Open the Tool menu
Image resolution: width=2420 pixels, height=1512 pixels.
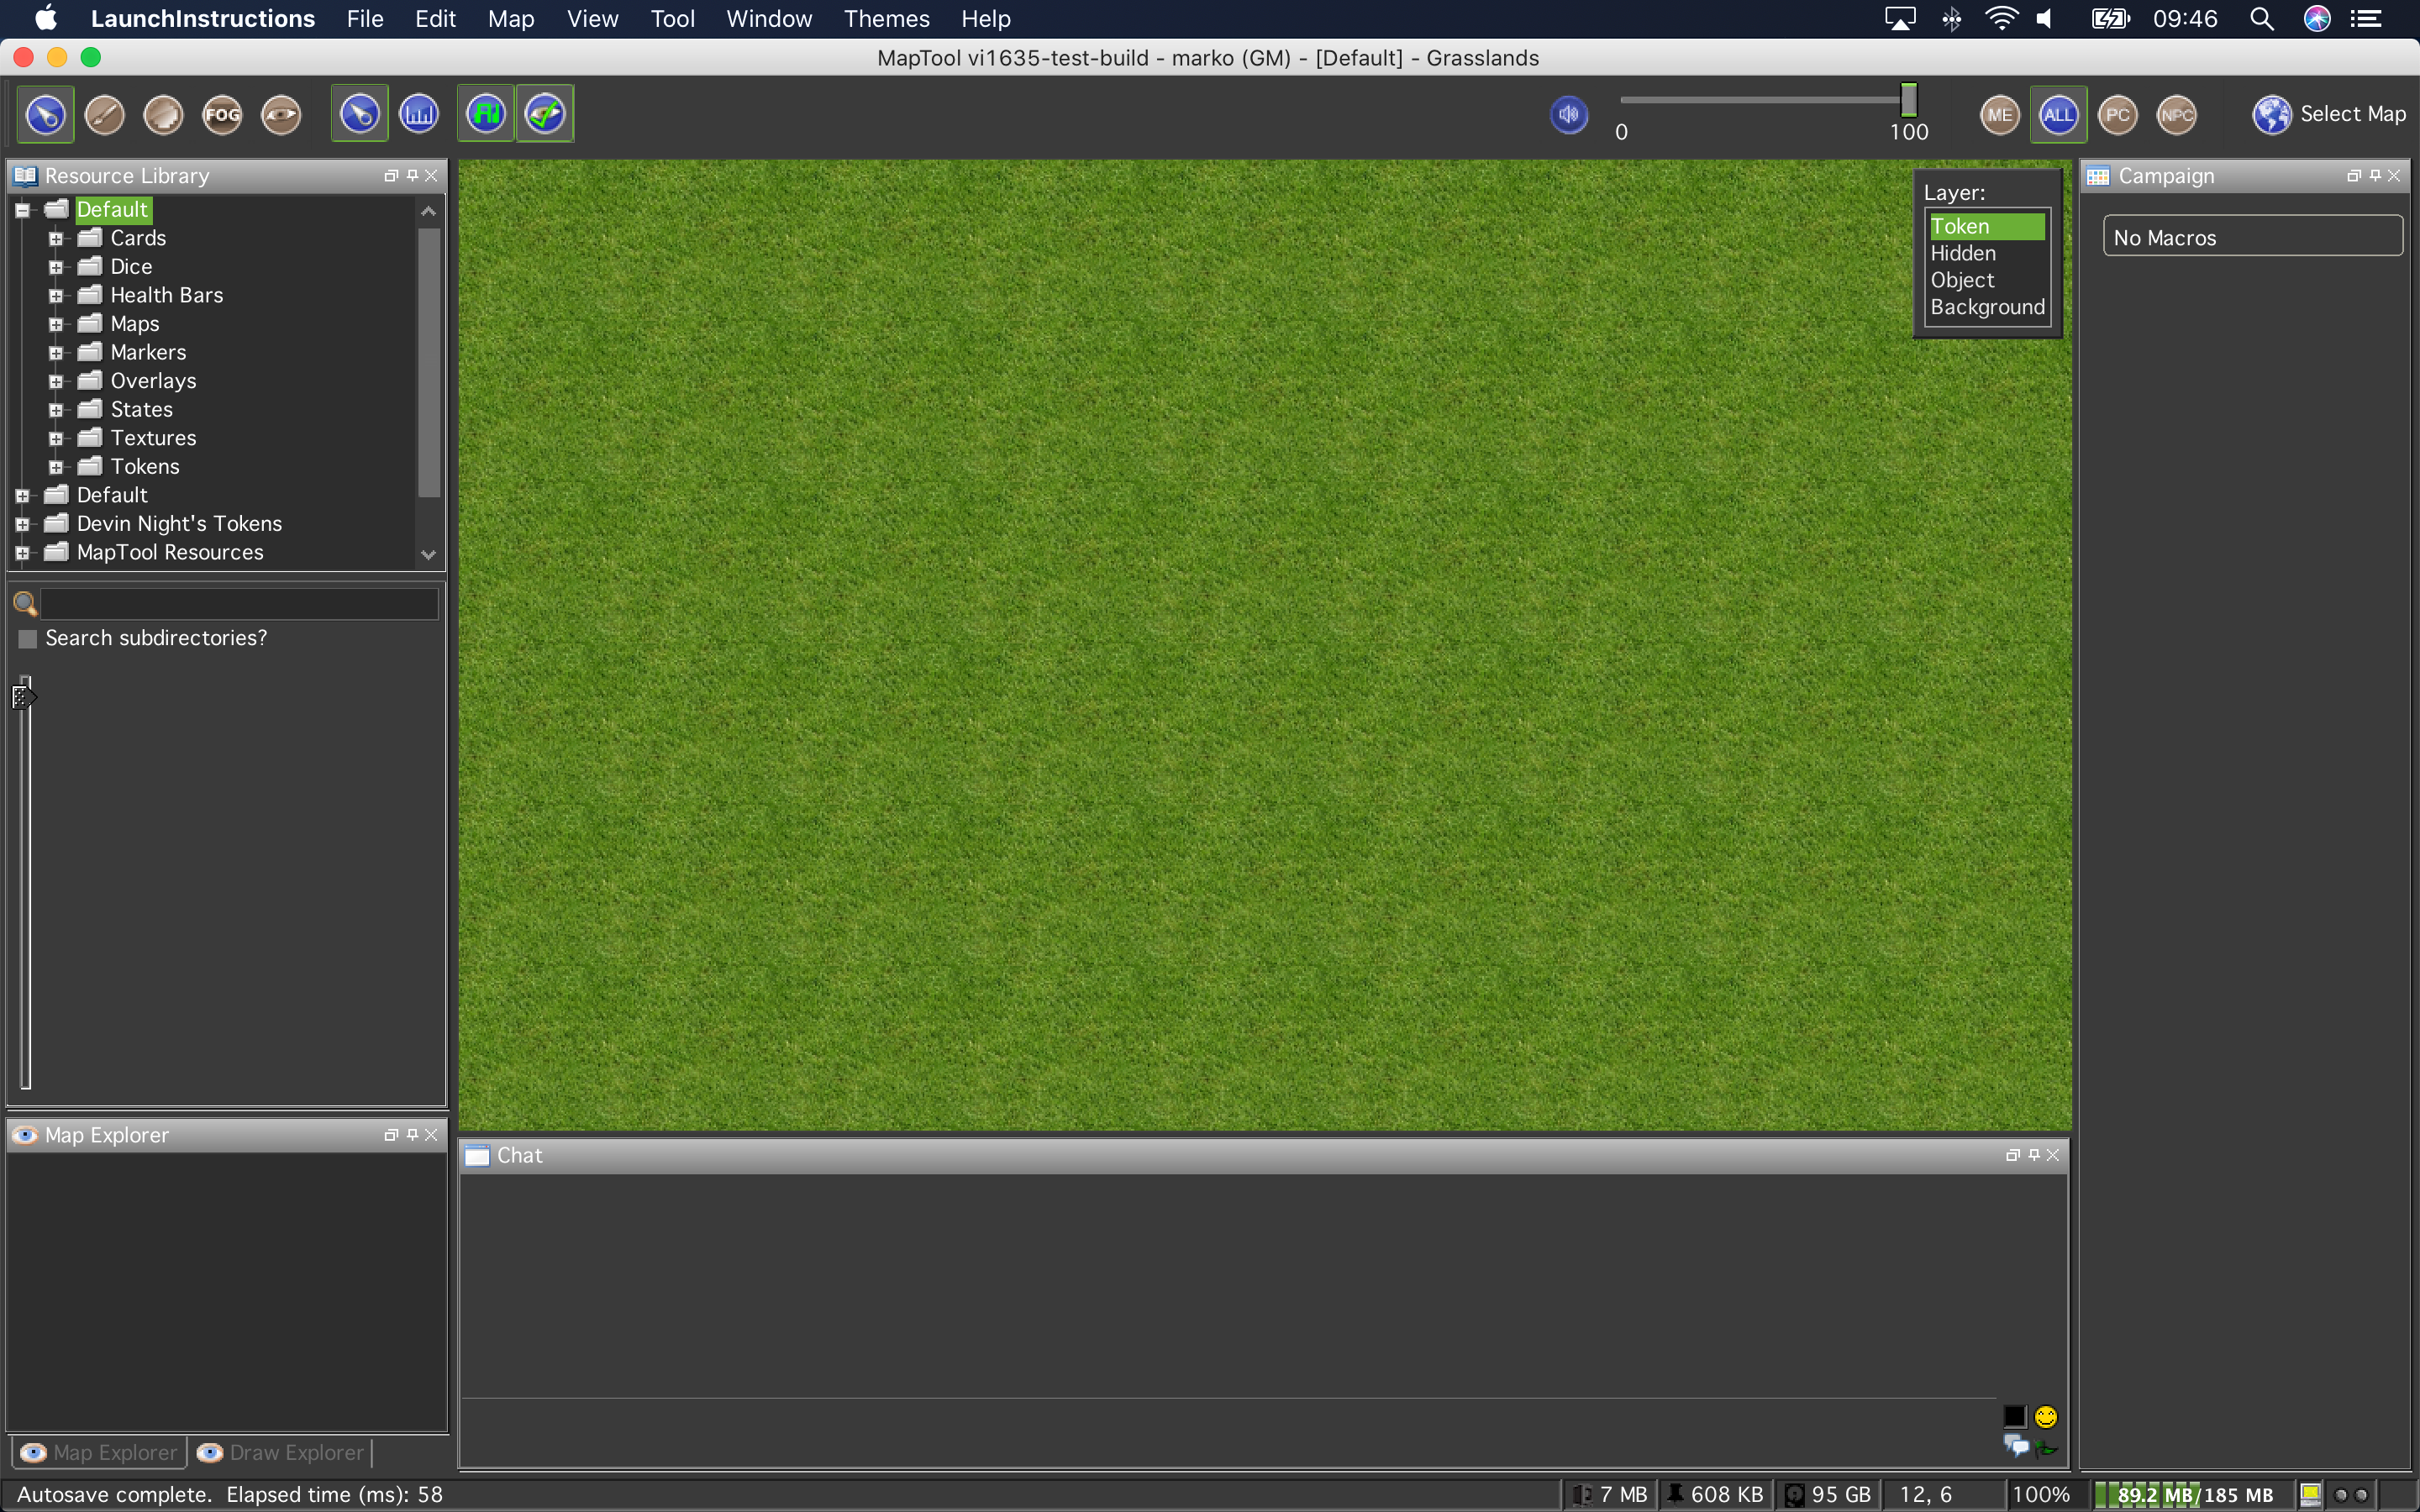tap(672, 19)
